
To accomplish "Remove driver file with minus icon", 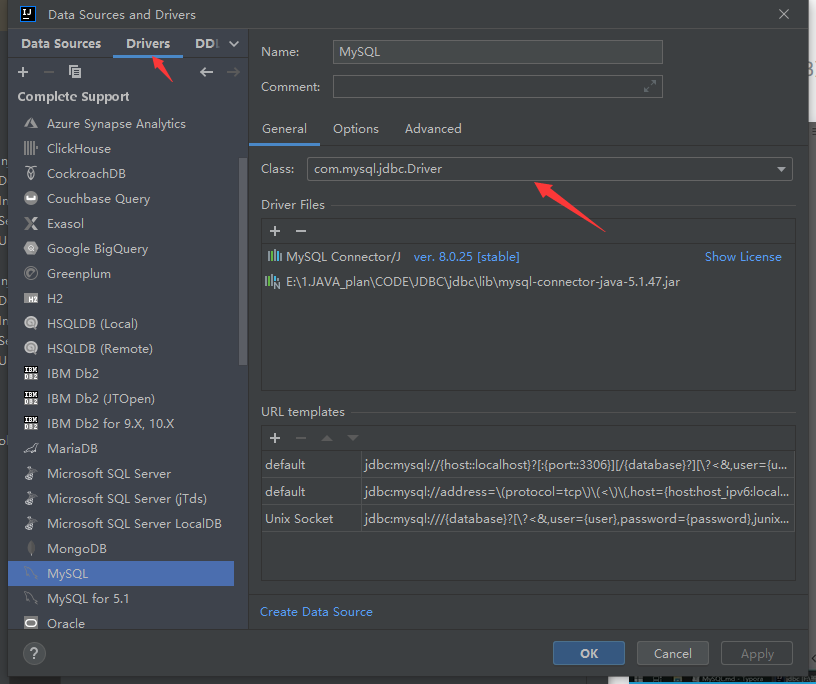I will tap(301, 231).
